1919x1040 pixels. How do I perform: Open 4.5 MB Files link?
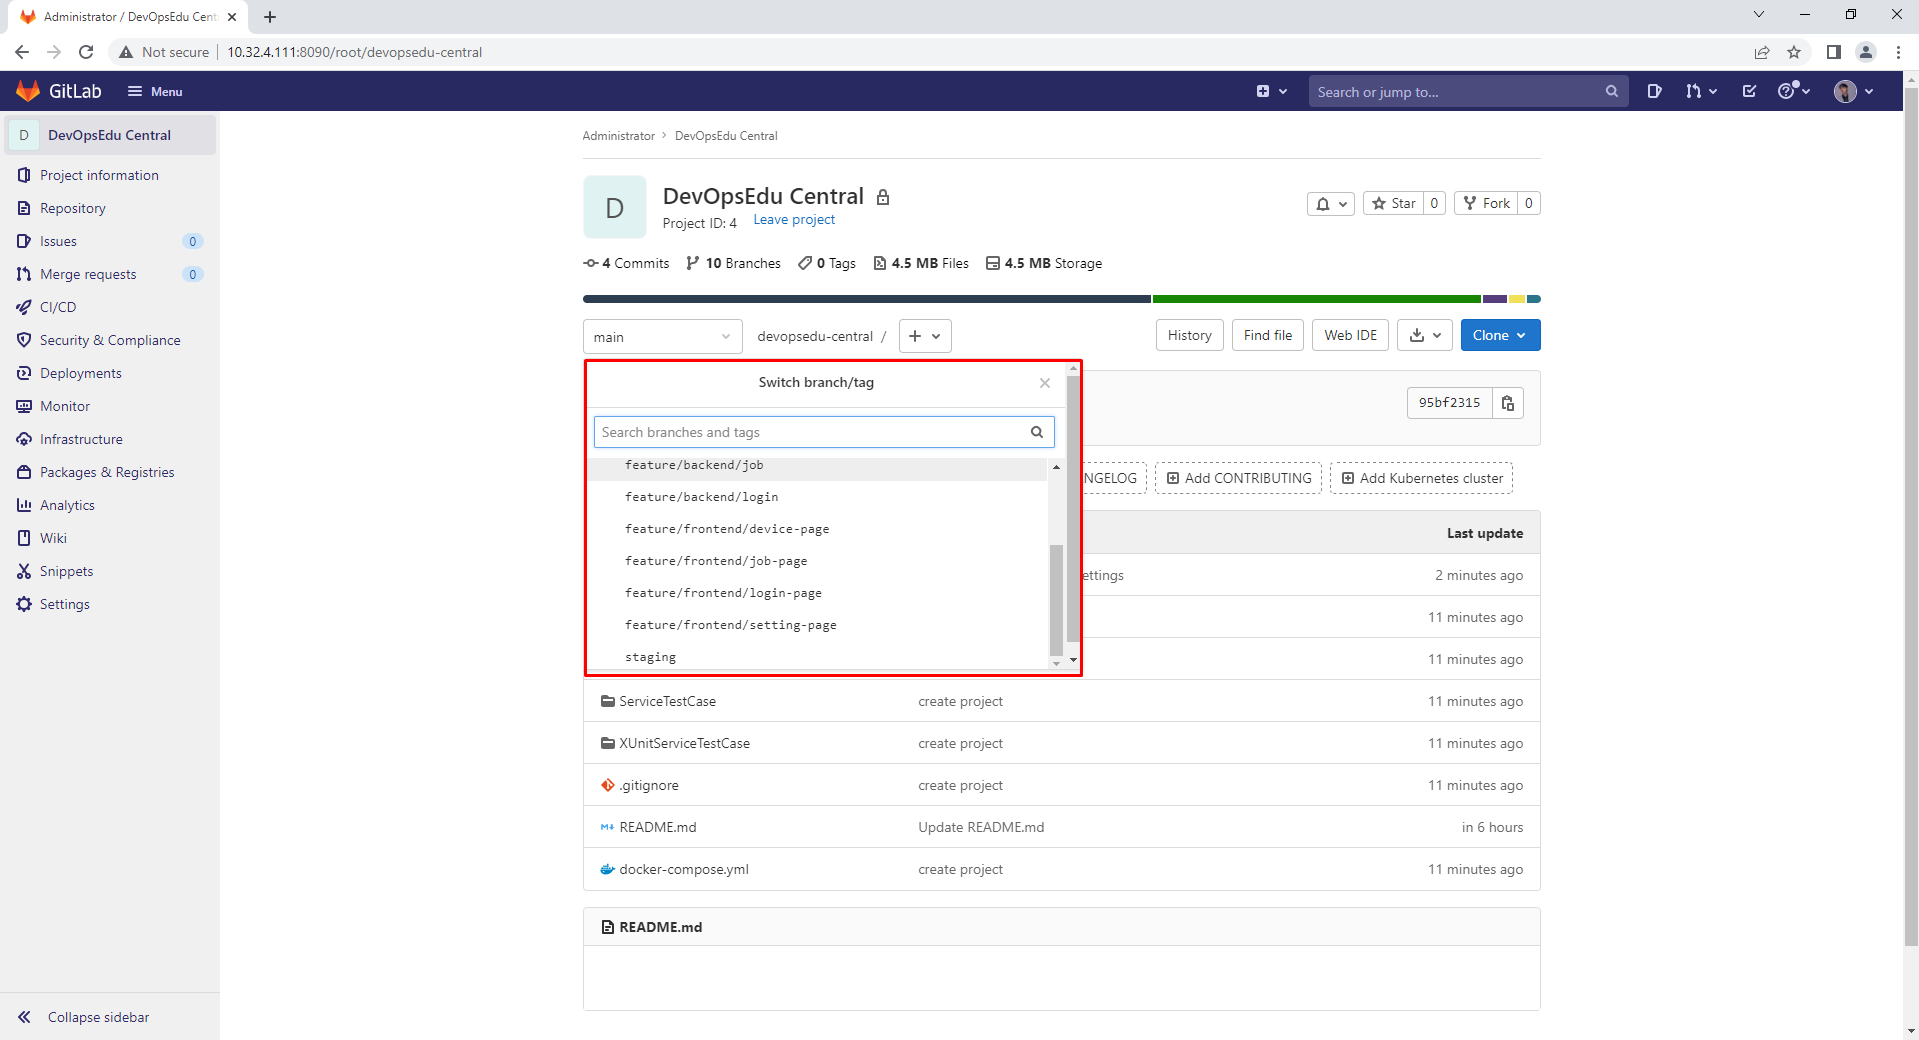921,263
